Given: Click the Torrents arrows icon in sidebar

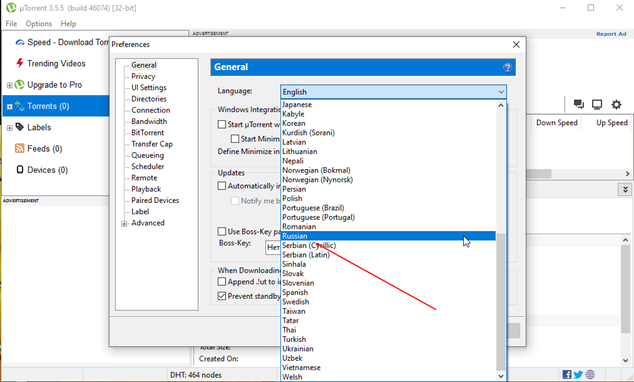Looking at the screenshot, I should tap(19, 106).
